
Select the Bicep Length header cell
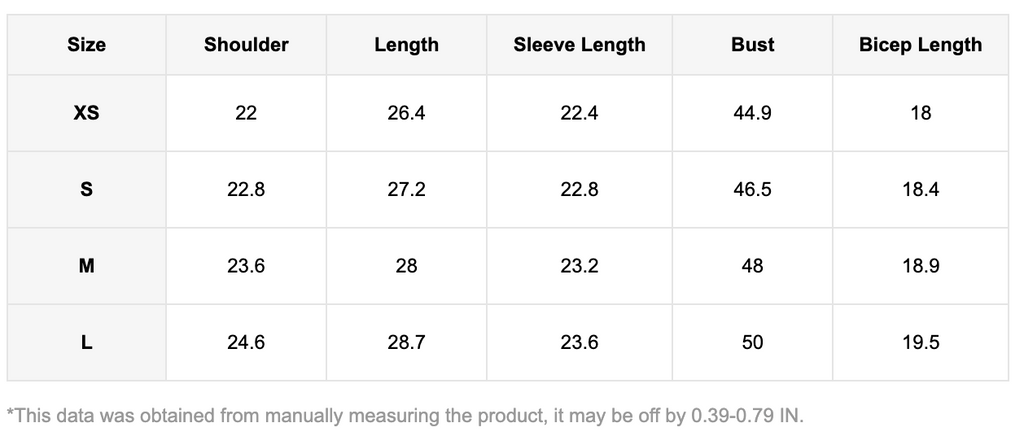point(920,45)
